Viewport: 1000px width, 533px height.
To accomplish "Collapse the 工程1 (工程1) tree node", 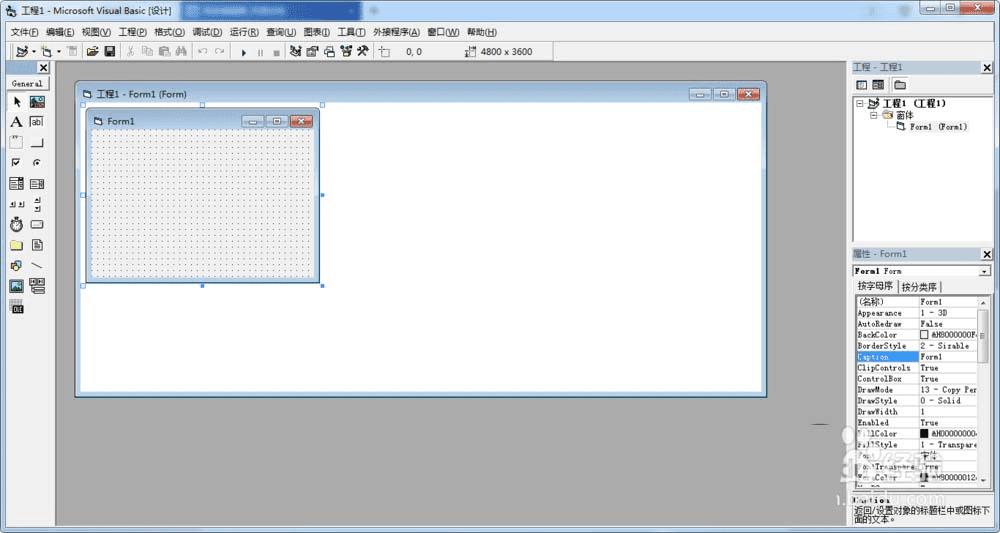I will pos(860,103).
